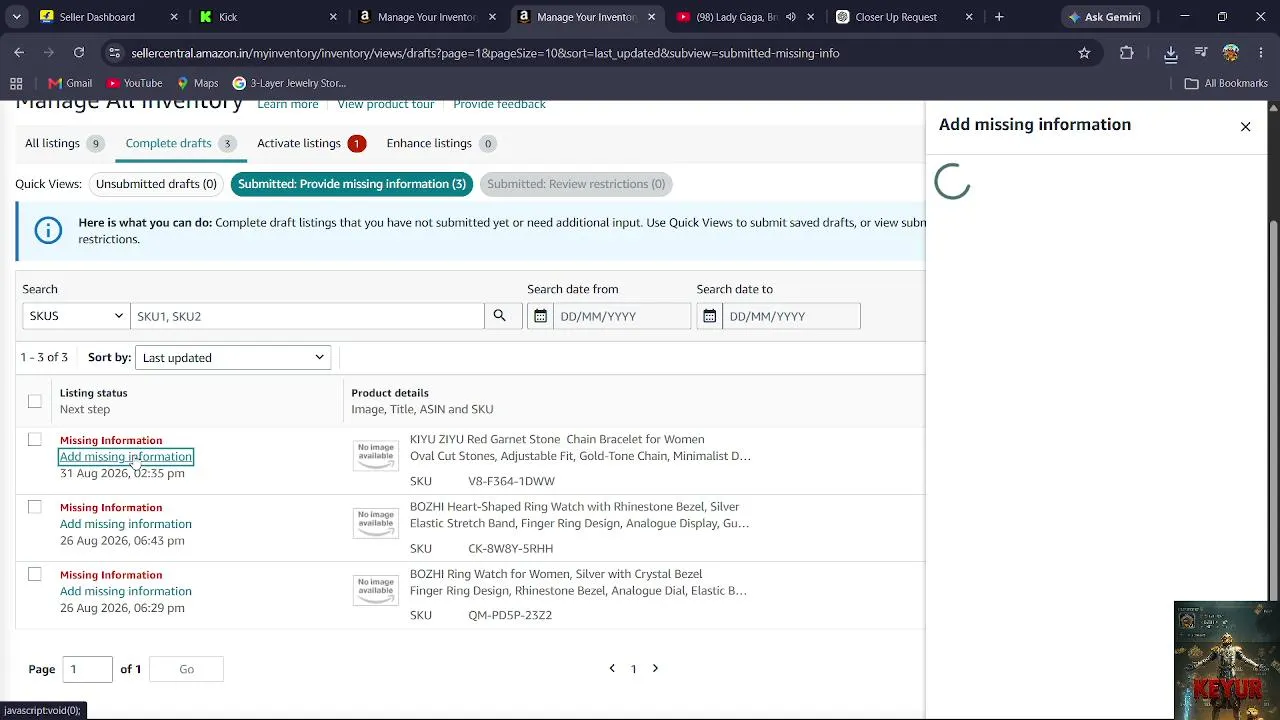Image resolution: width=1280 pixels, height=720 pixels.
Task: Select the BOZHI Ring Watch for Women checkbox
Action: tap(35, 574)
